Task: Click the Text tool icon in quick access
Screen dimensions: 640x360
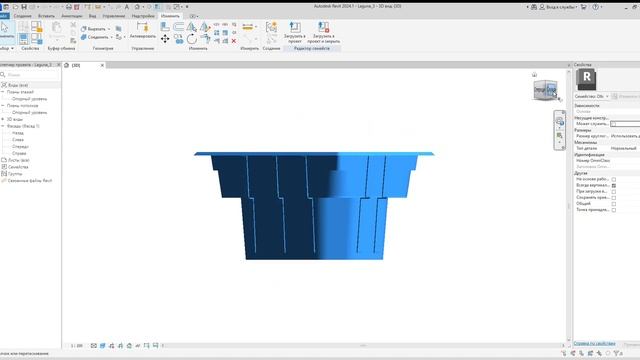Action: [x=127, y=7]
